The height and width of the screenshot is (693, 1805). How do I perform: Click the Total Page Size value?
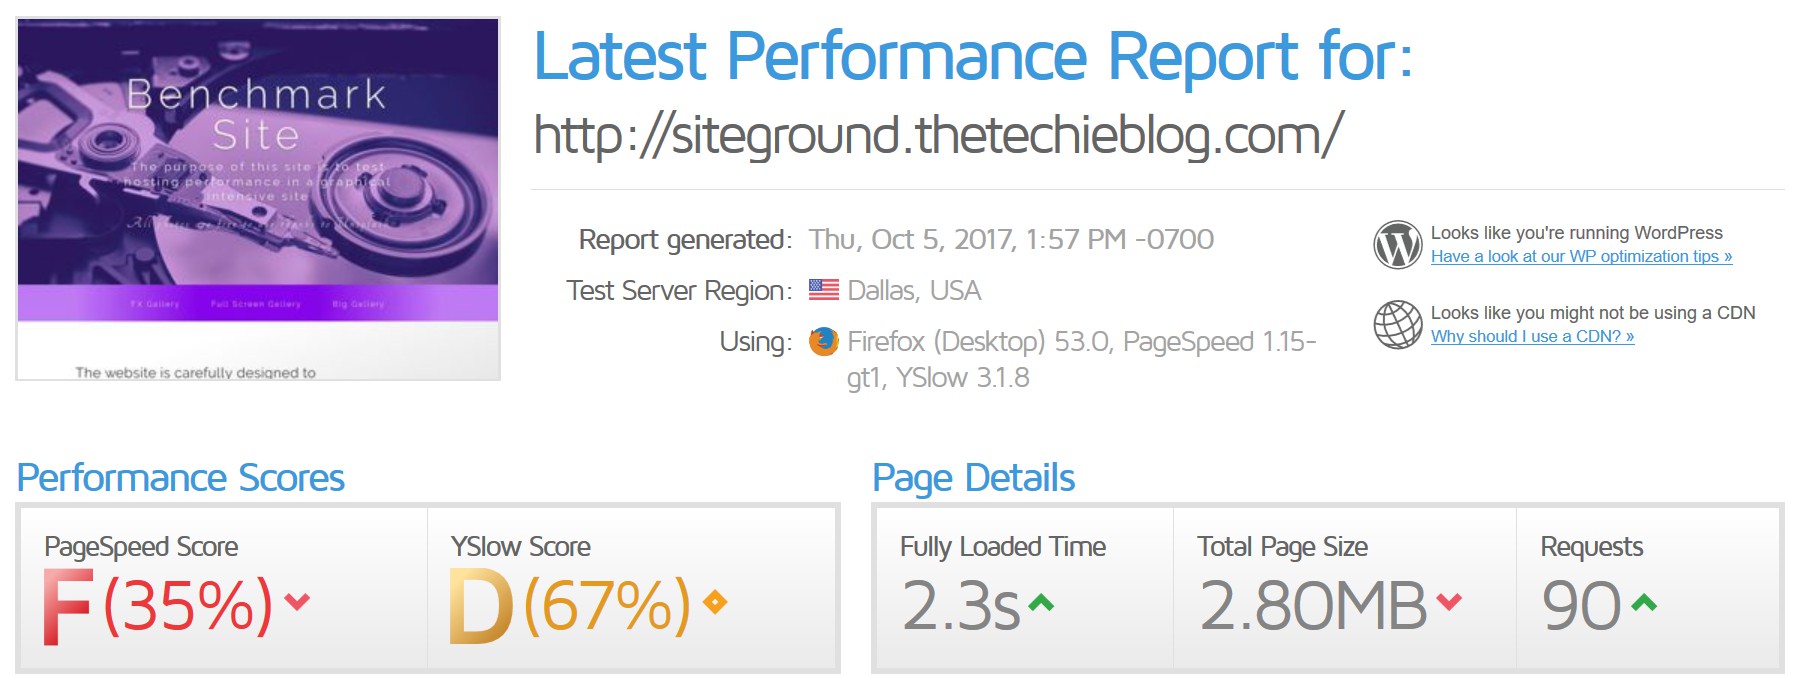coord(1313,605)
